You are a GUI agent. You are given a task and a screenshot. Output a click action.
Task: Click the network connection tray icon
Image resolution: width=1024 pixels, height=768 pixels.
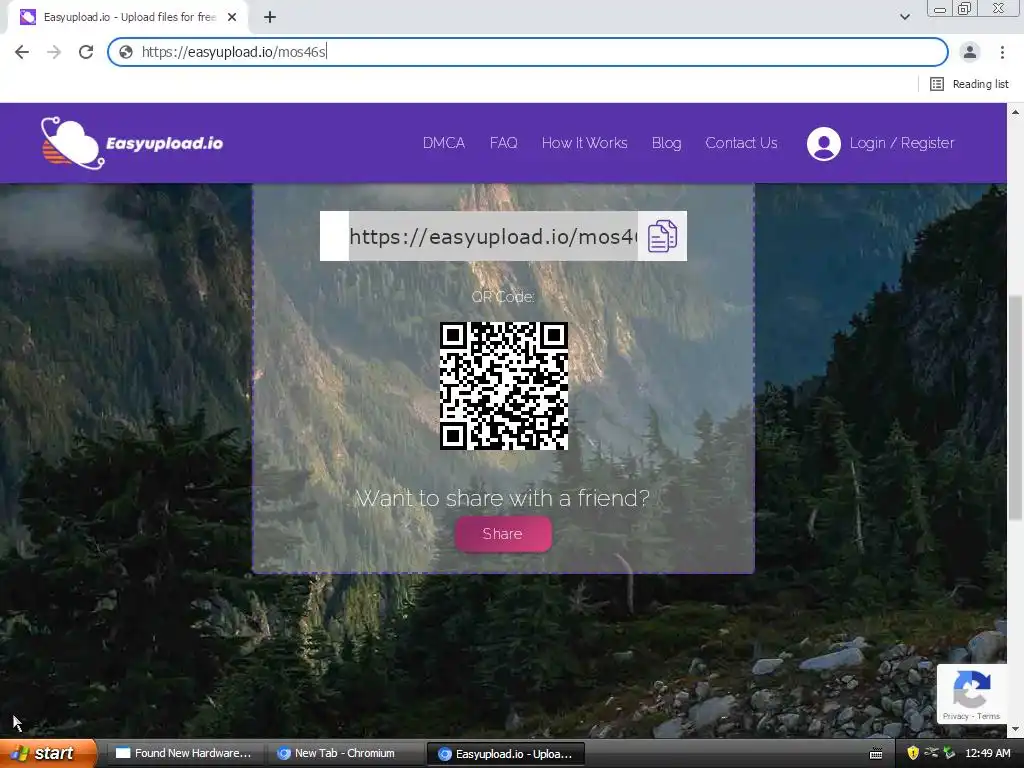point(931,753)
